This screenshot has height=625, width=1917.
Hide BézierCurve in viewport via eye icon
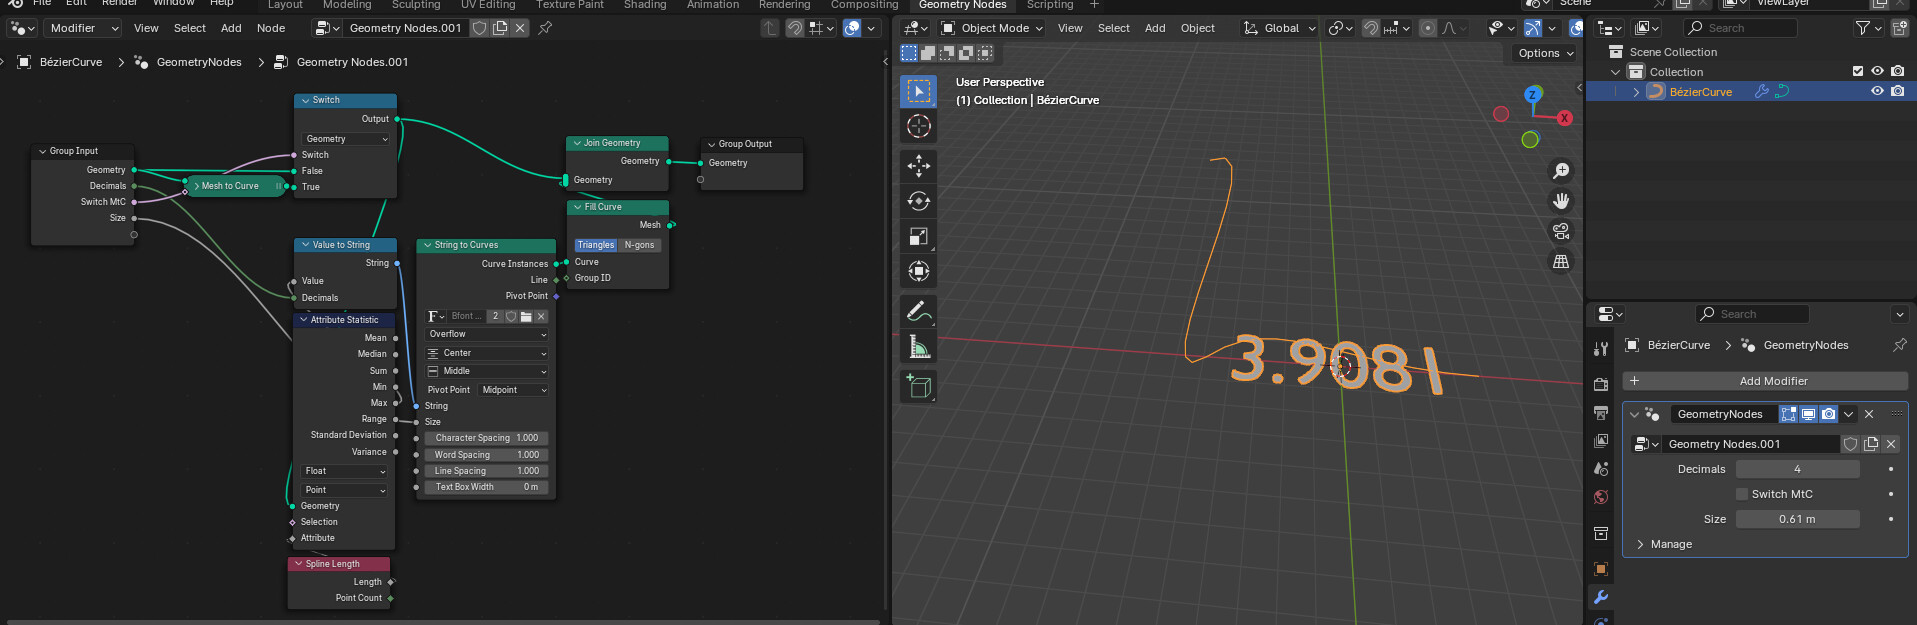point(1877,91)
